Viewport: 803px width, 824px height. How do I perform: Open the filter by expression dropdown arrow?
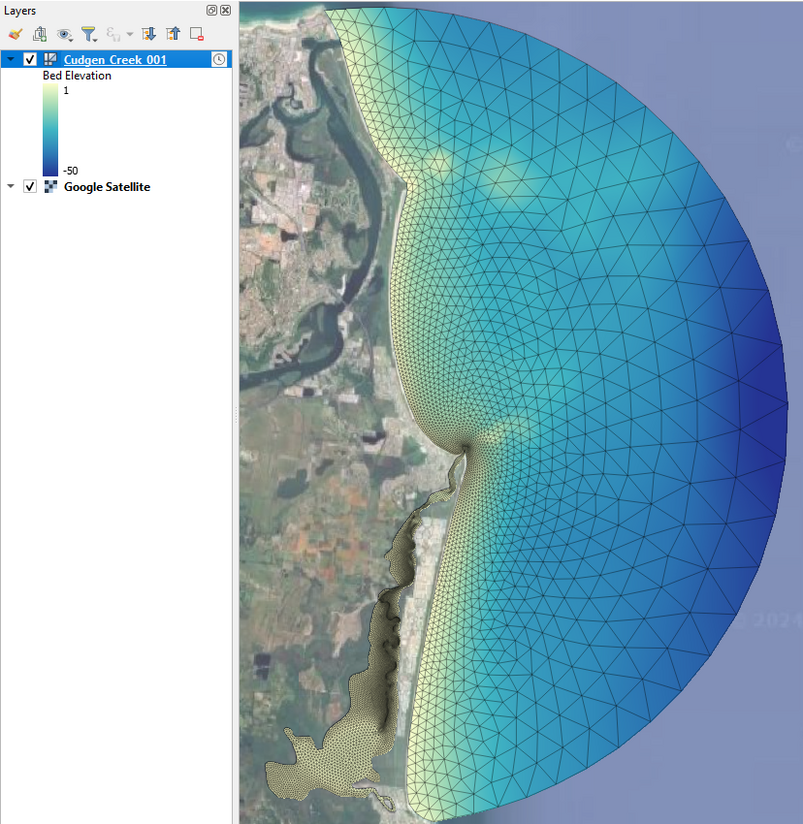coord(130,35)
